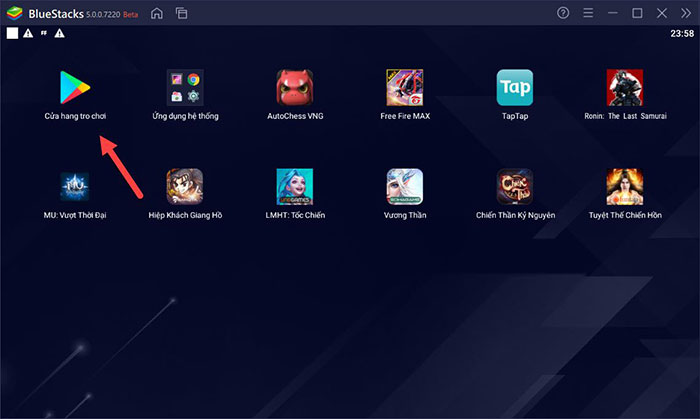Start Chiến Thần Kỷ Nguyên
The image size is (700, 419).
point(515,186)
